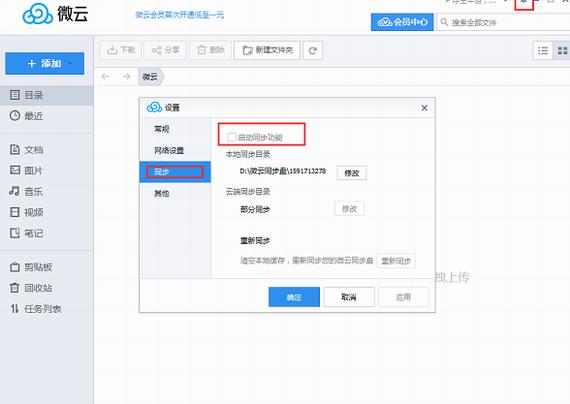Click the 分享 share toolbar button
The width and height of the screenshot is (570, 404).
coord(165,50)
